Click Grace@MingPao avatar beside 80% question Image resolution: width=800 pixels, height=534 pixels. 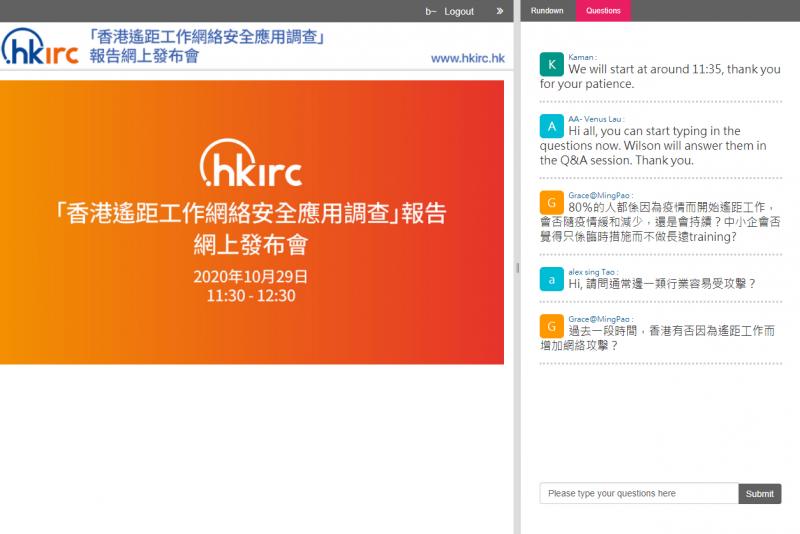(x=552, y=202)
